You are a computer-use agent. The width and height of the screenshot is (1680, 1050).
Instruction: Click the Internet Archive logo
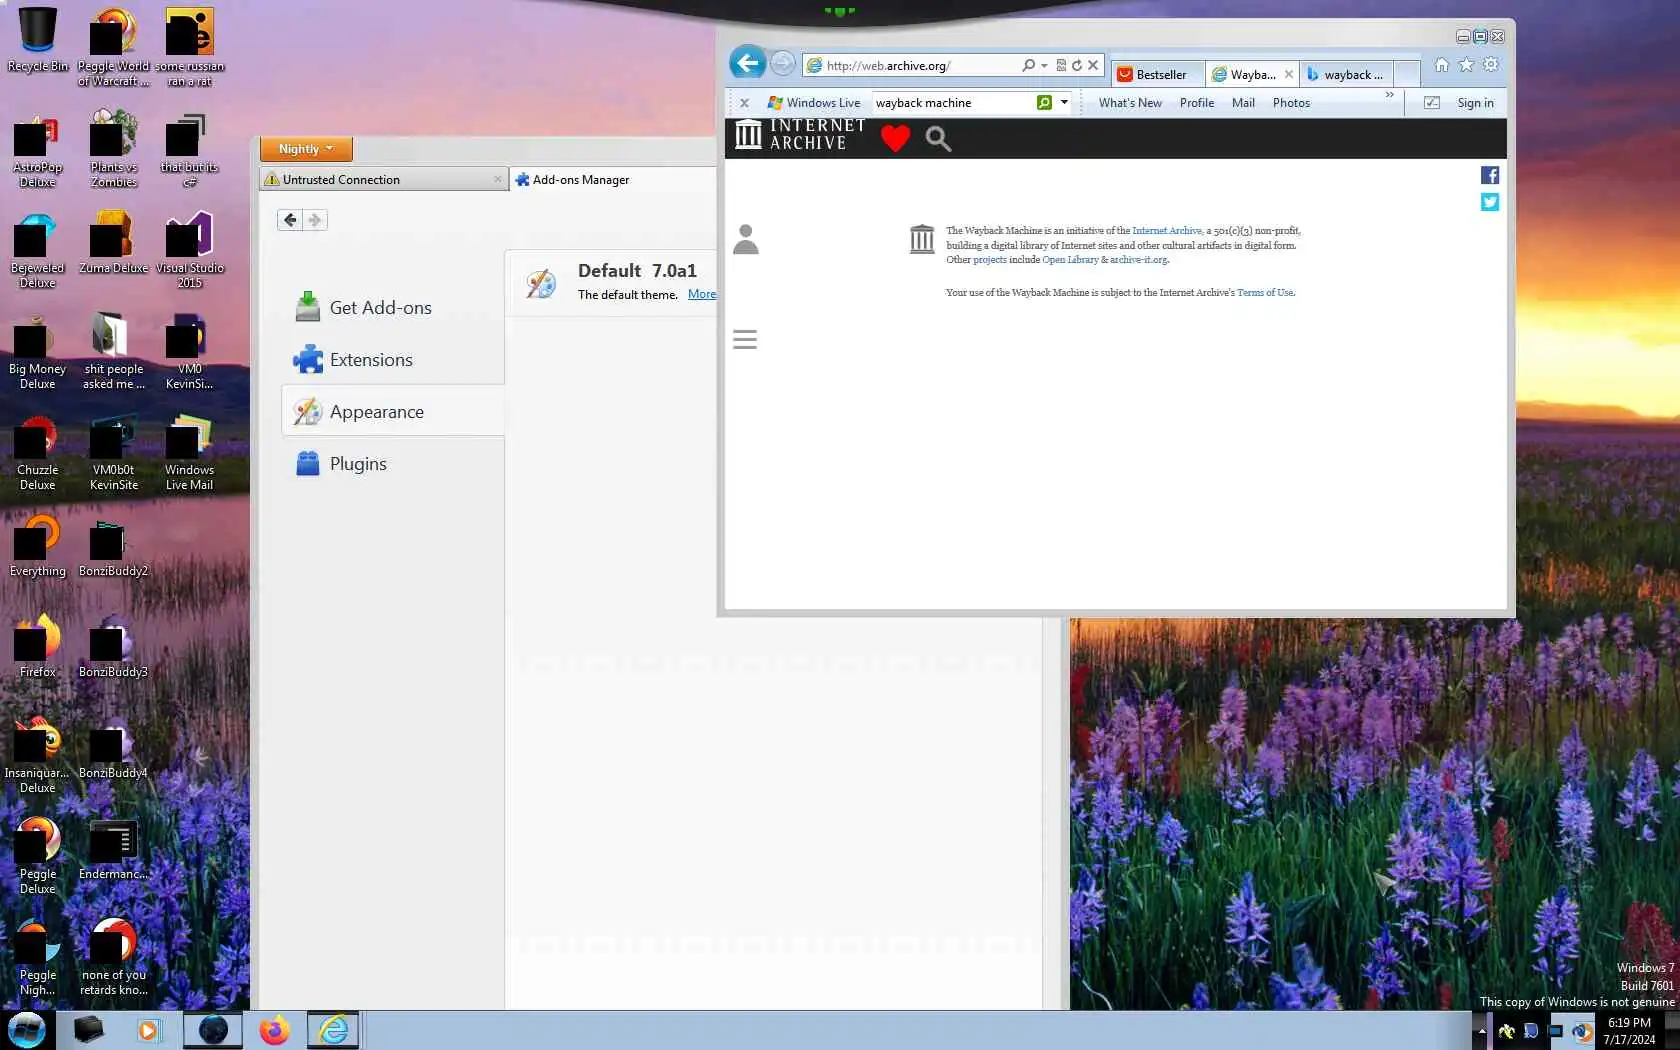(800, 134)
